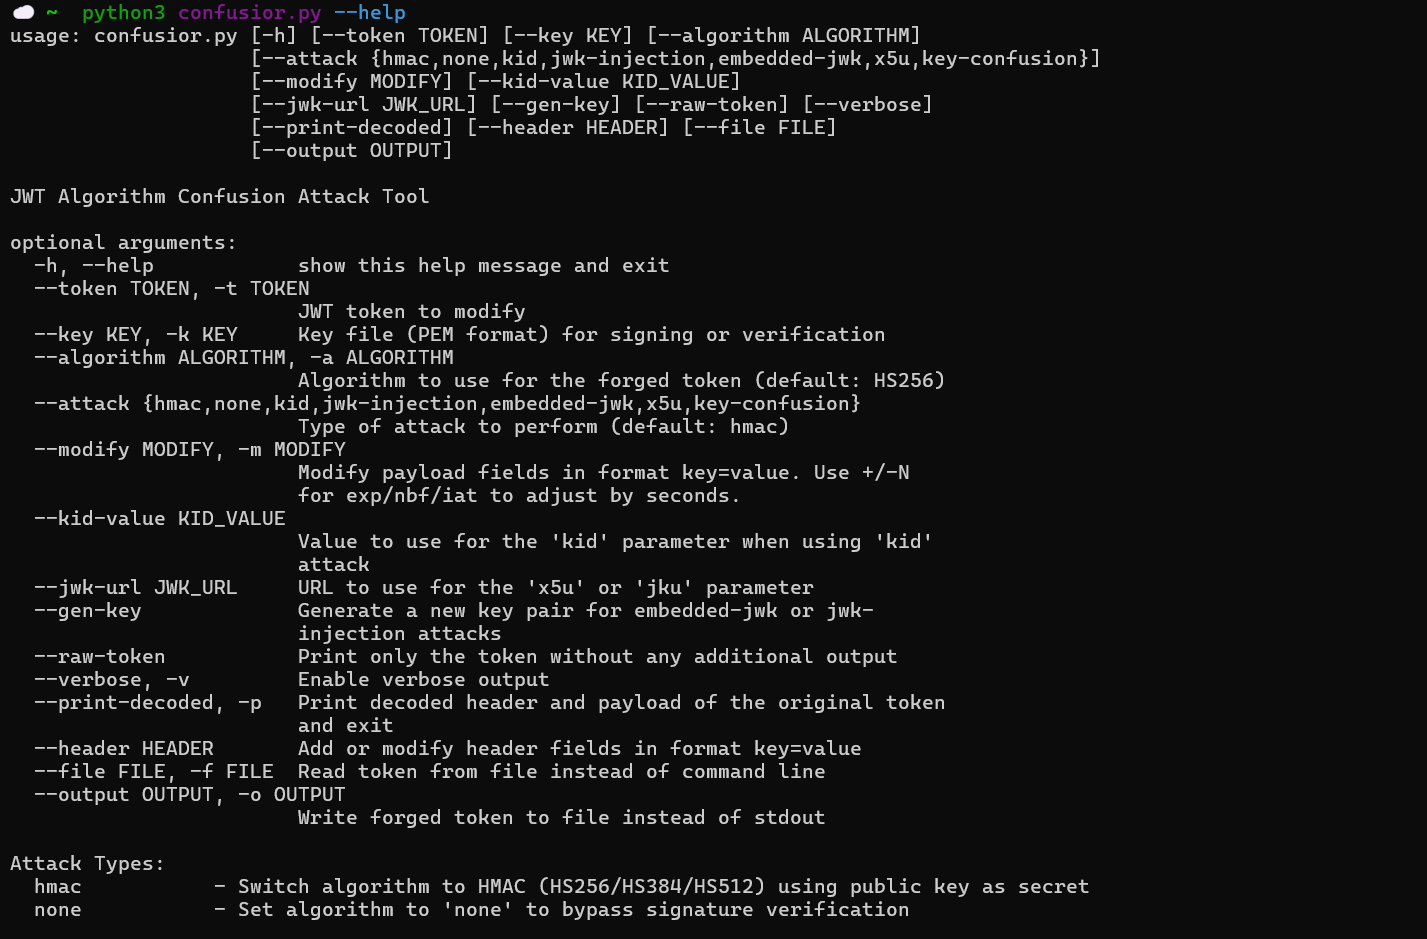The width and height of the screenshot is (1427, 939).
Task: Select the "JWT Algorithm Confusion Attack Tool" title line
Action: (219, 196)
